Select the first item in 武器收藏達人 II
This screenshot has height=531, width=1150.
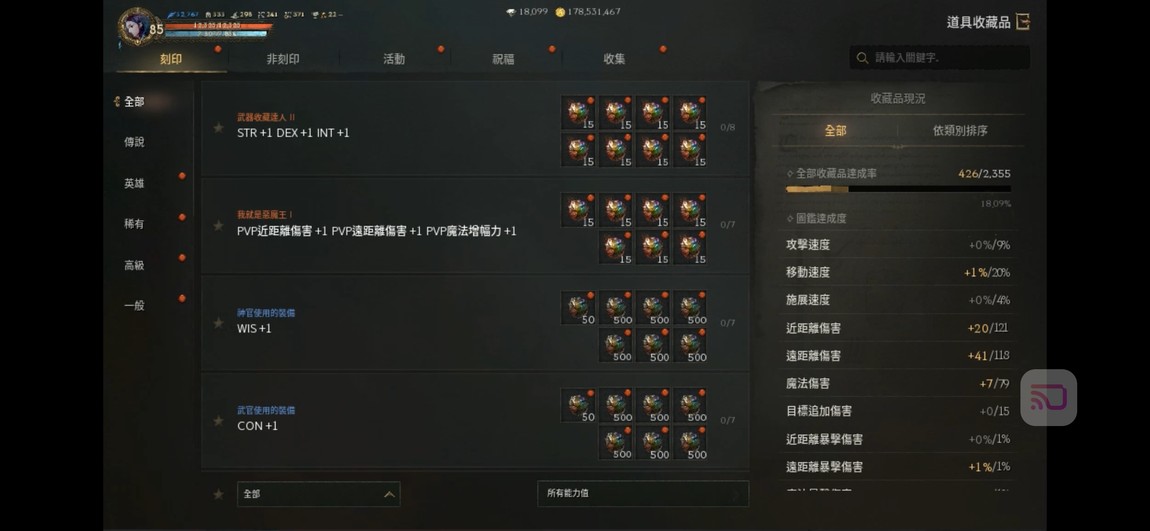click(579, 113)
